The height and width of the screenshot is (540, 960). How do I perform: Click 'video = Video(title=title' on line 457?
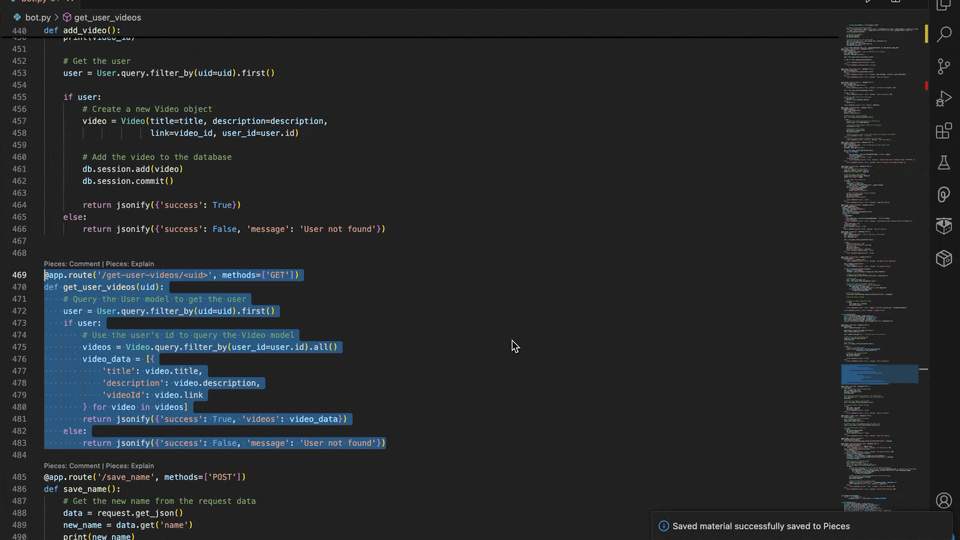pos(205,121)
